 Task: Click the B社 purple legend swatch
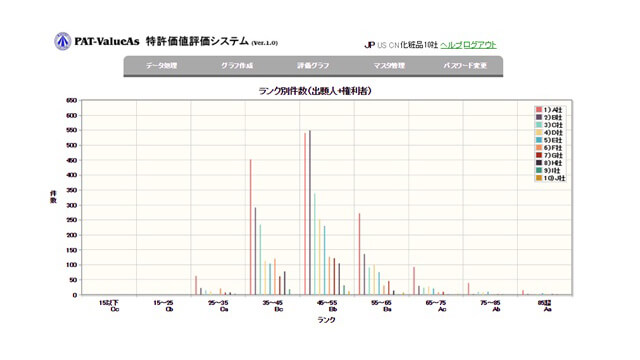point(539,118)
